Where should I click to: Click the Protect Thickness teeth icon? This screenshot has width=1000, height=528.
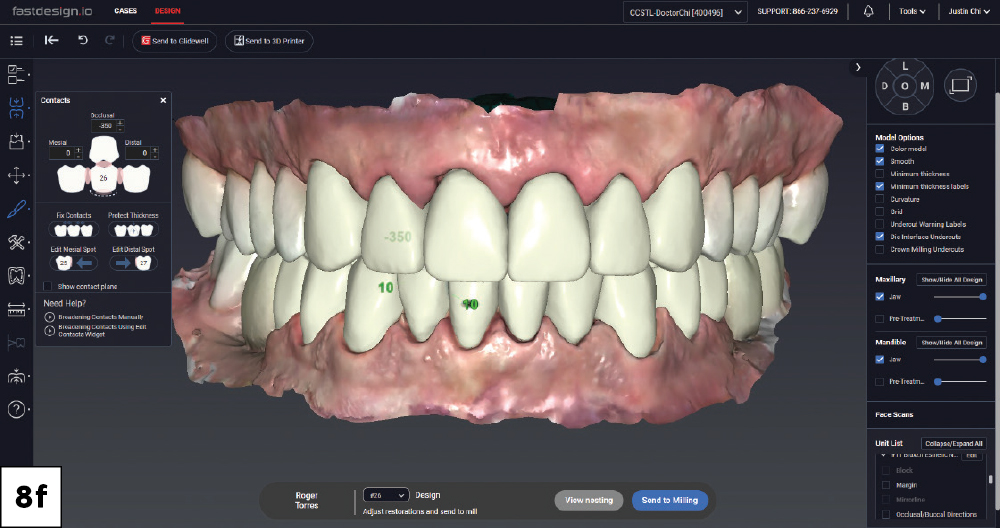tap(133, 230)
